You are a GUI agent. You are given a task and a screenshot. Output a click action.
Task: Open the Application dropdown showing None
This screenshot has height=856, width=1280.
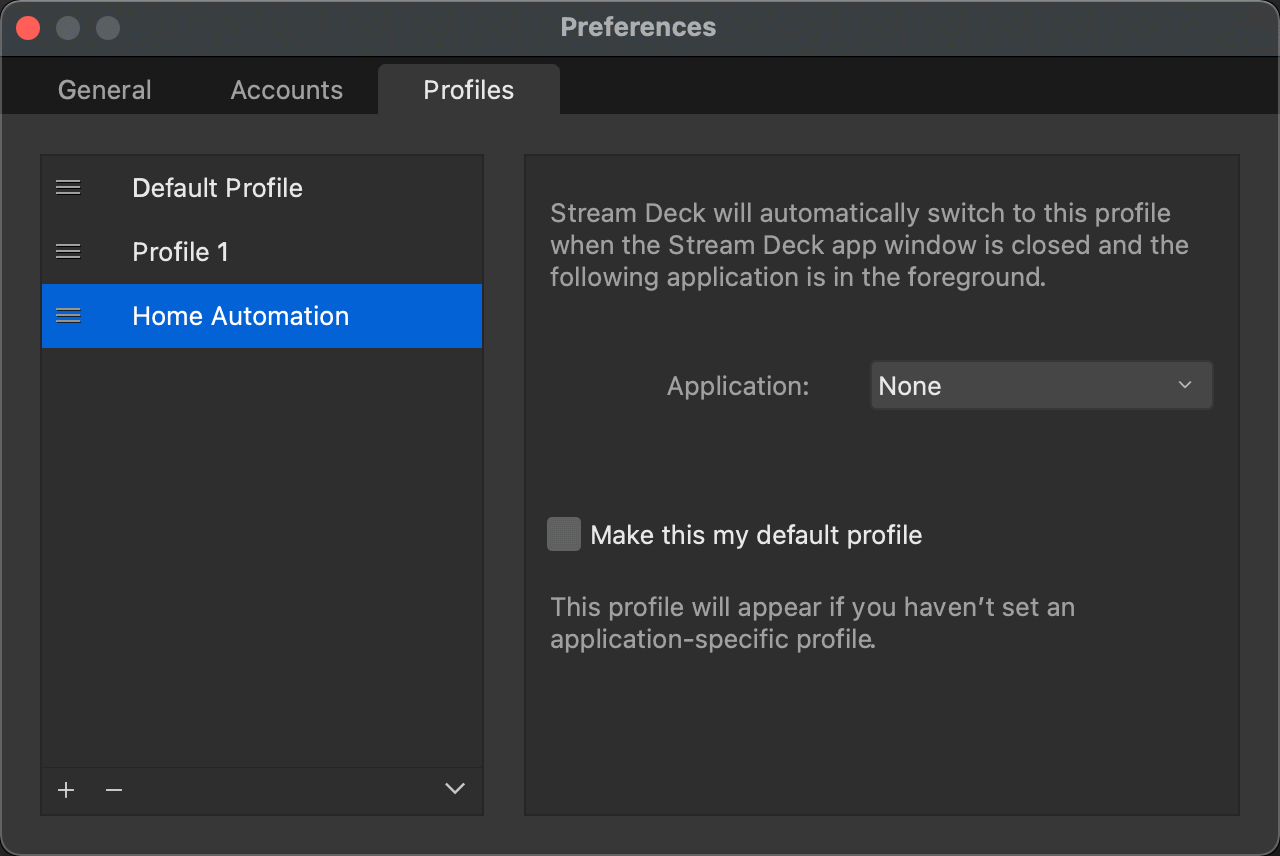pyautogui.click(x=1042, y=386)
